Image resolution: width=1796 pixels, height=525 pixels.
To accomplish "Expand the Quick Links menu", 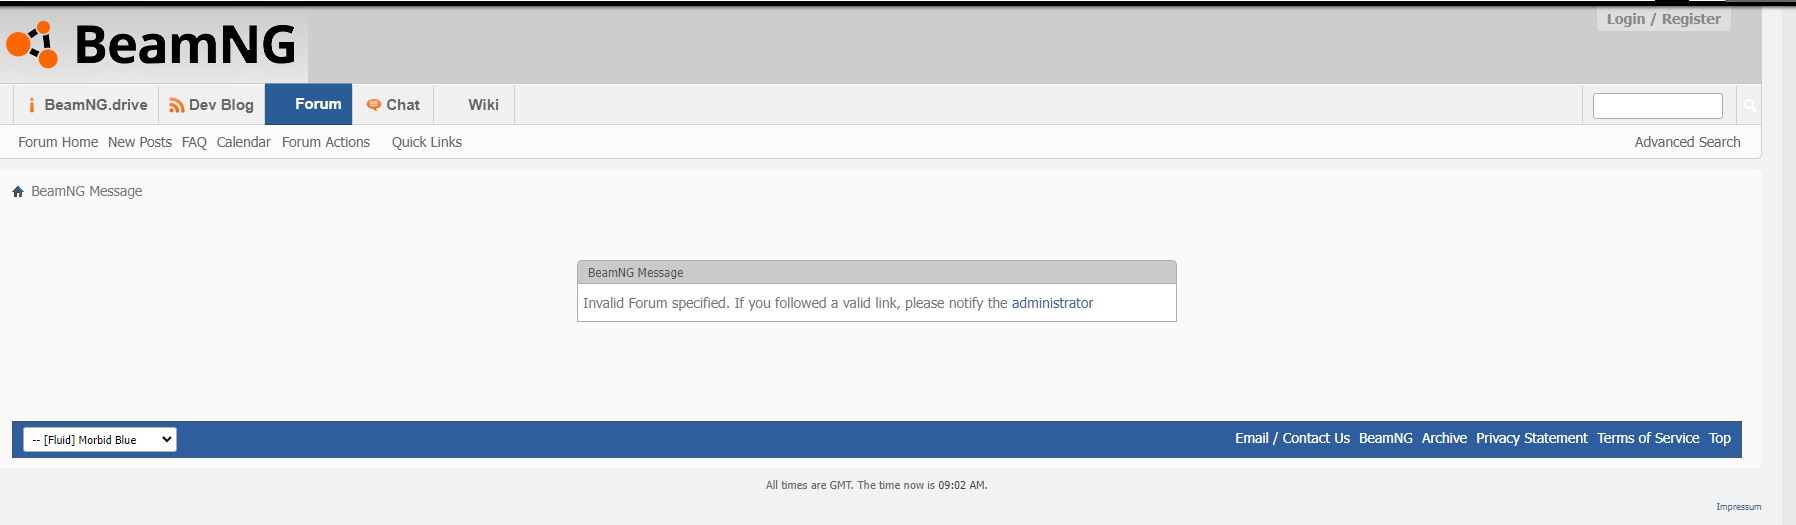I will [x=427, y=142].
